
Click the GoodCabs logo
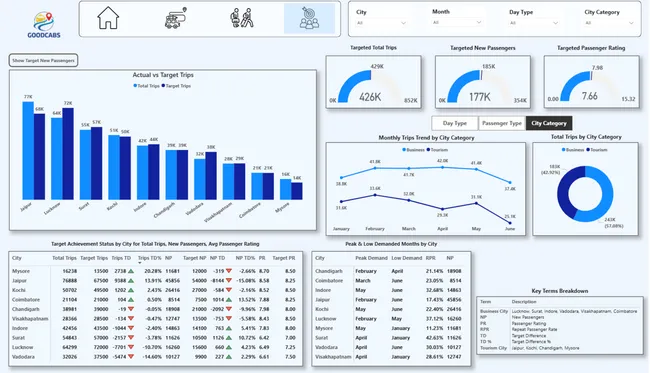[x=44, y=25]
